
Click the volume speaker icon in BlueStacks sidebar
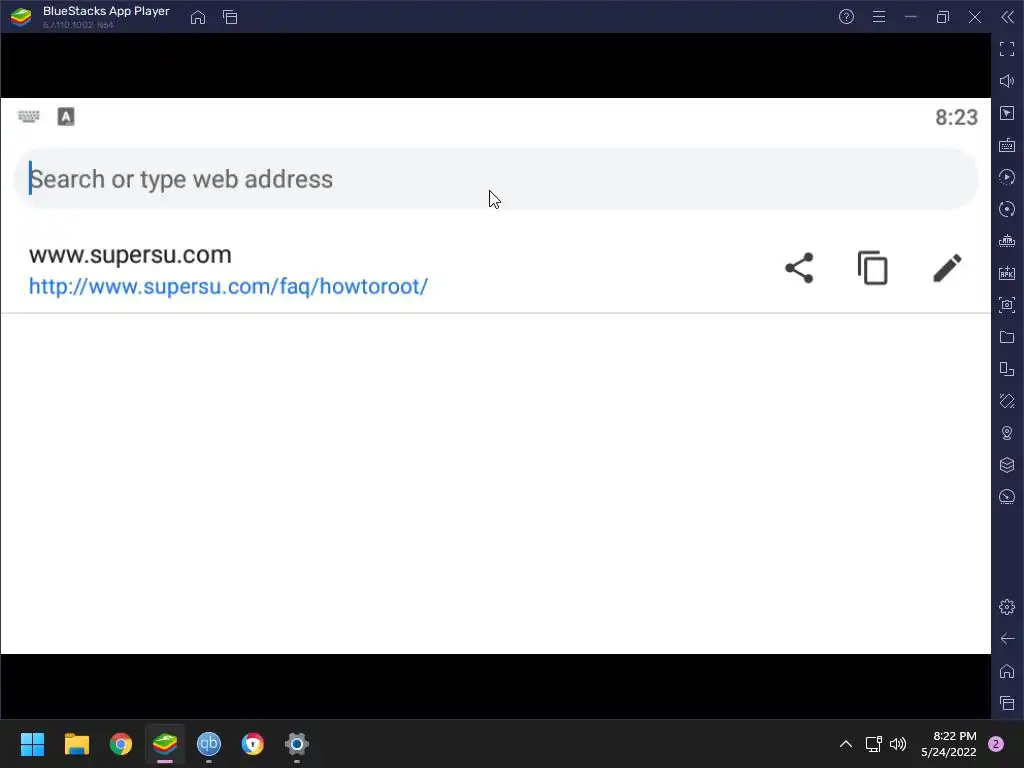coord(1007,81)
